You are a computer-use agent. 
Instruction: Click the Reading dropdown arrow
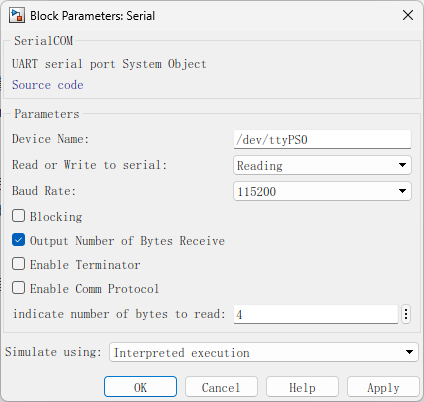pyautogui.click(x=402, y=165)
